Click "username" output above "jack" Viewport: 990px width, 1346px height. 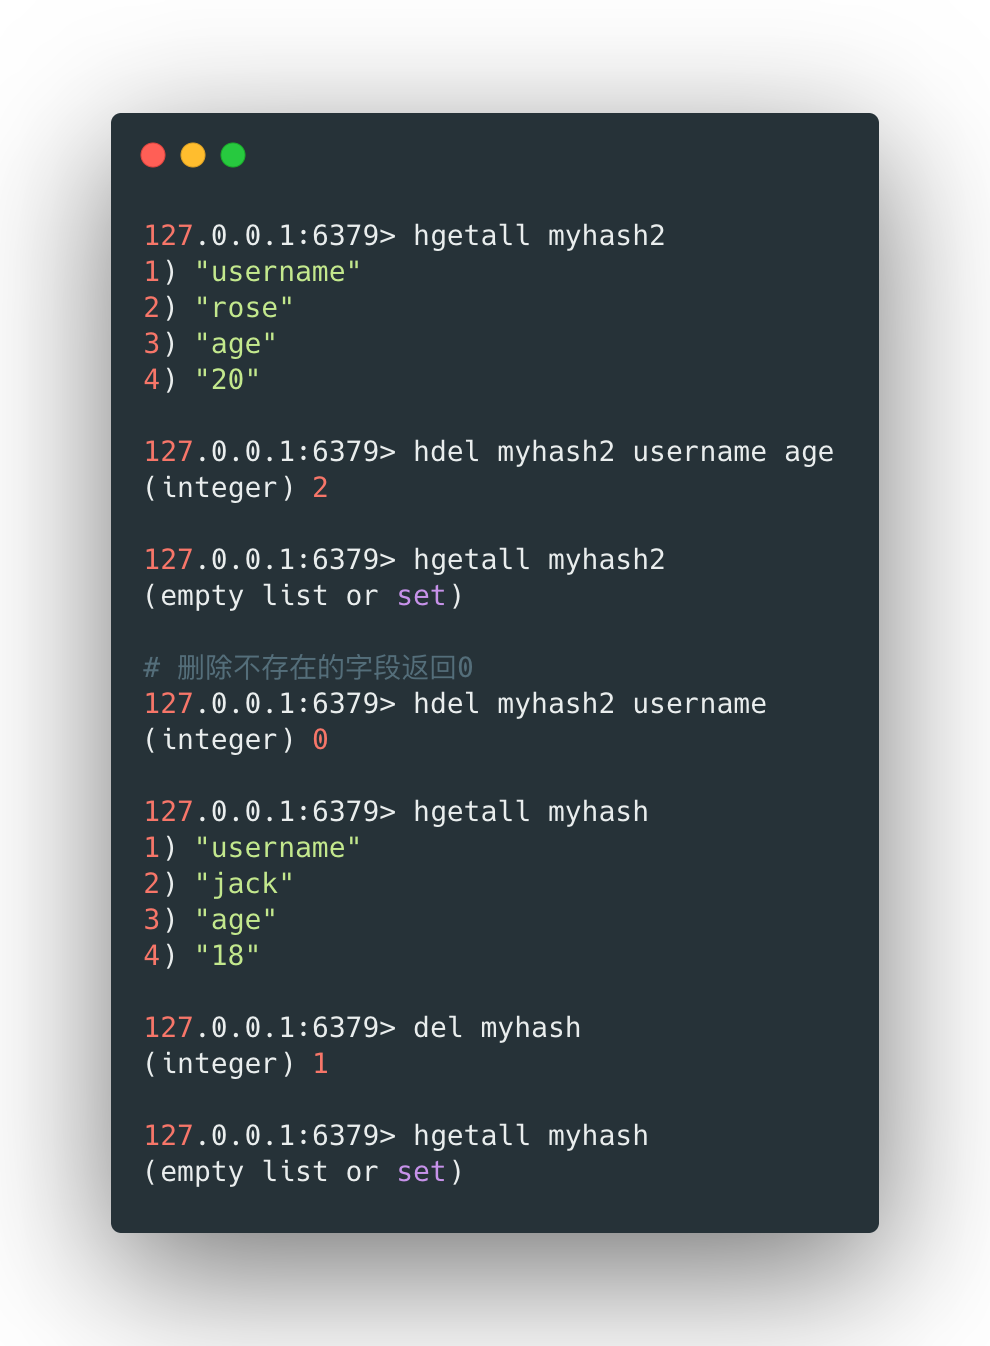coord(277,848)
